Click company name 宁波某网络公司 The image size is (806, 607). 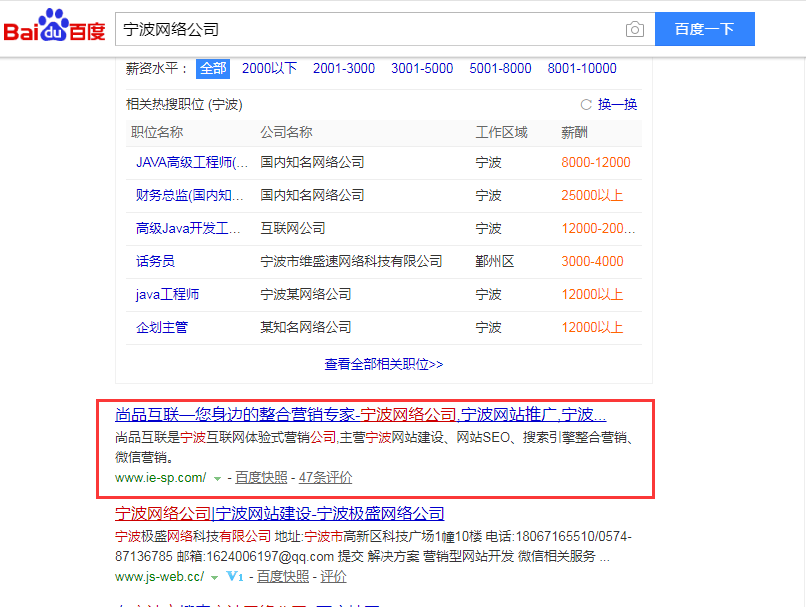click(x=305, y=295)
